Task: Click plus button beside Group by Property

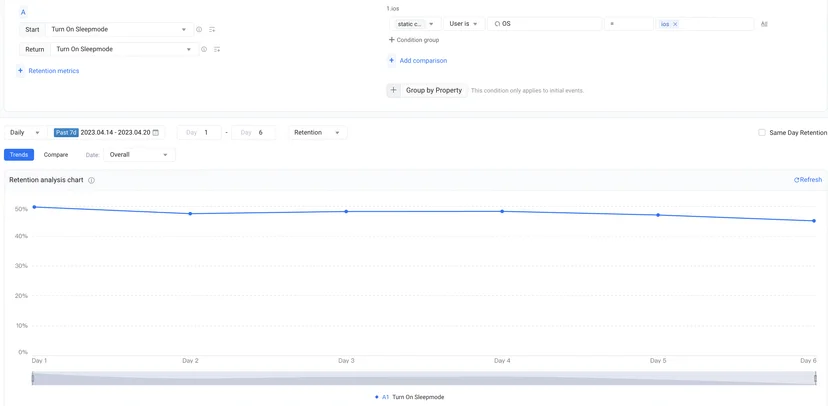Action: click(x=393, y=90)
